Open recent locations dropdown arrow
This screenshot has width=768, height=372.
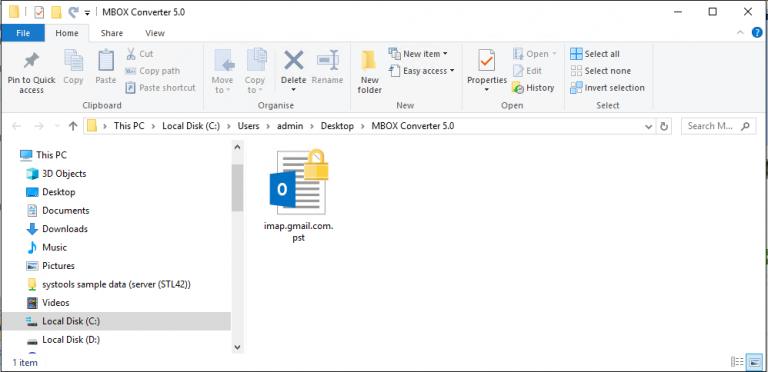57,126
